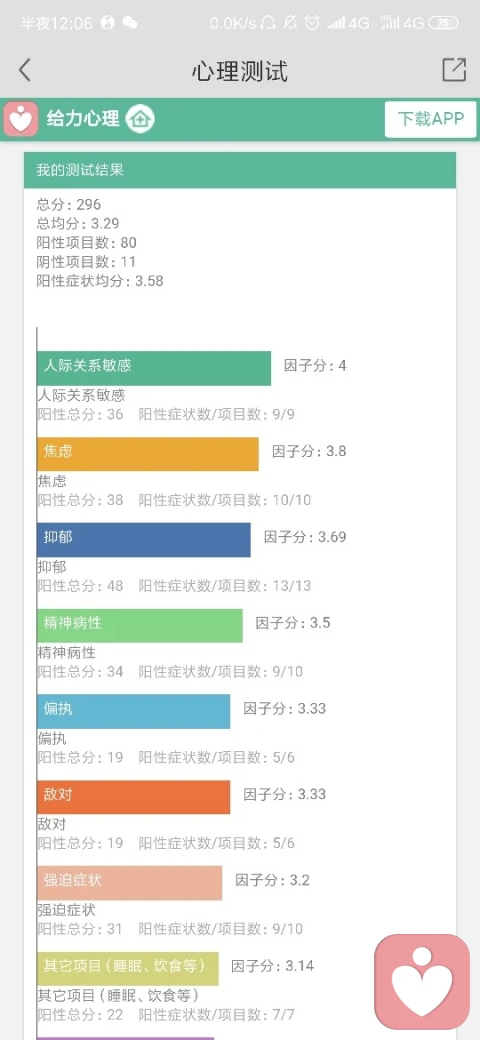Select the green 人际关系敏感 bar

pyautogui.click(x=154, y=368)
